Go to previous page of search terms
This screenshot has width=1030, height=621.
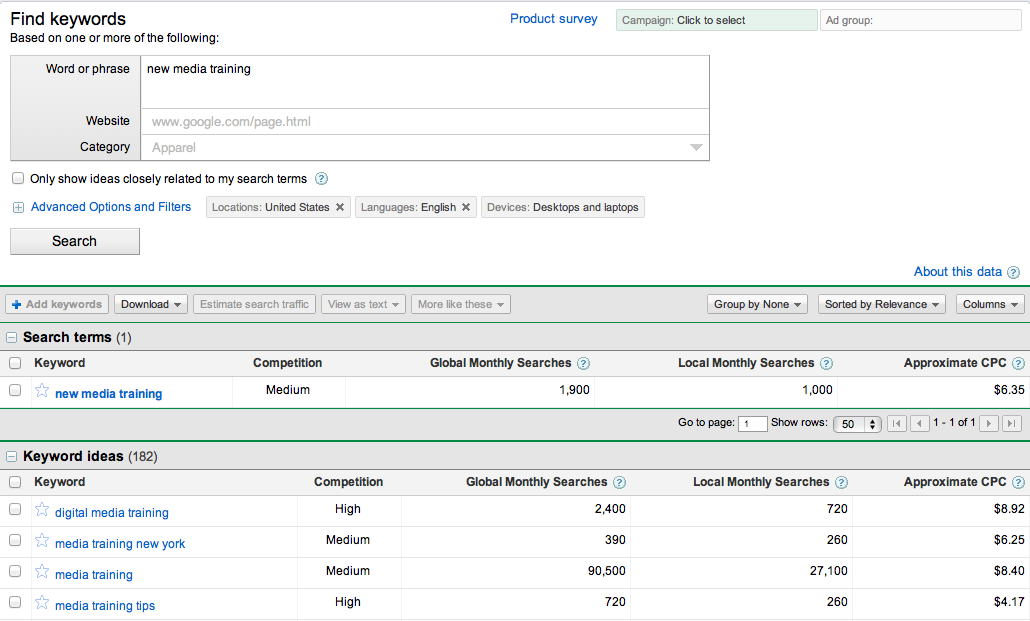[920, 423]
